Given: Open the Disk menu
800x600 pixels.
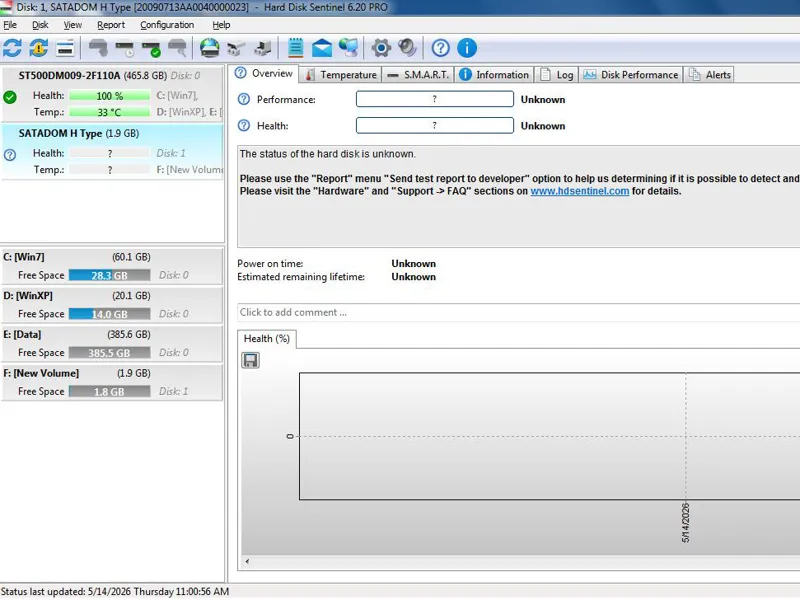Looking at the screenshot, I should pyautogui.click(x=40, y=25).
